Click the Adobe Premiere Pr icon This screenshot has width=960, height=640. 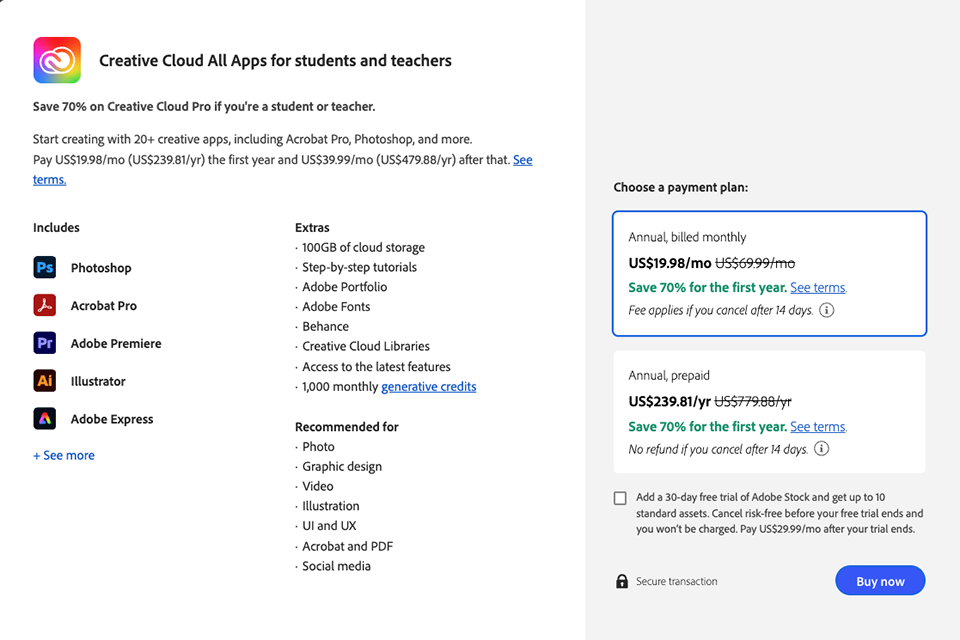click(45, 343)
